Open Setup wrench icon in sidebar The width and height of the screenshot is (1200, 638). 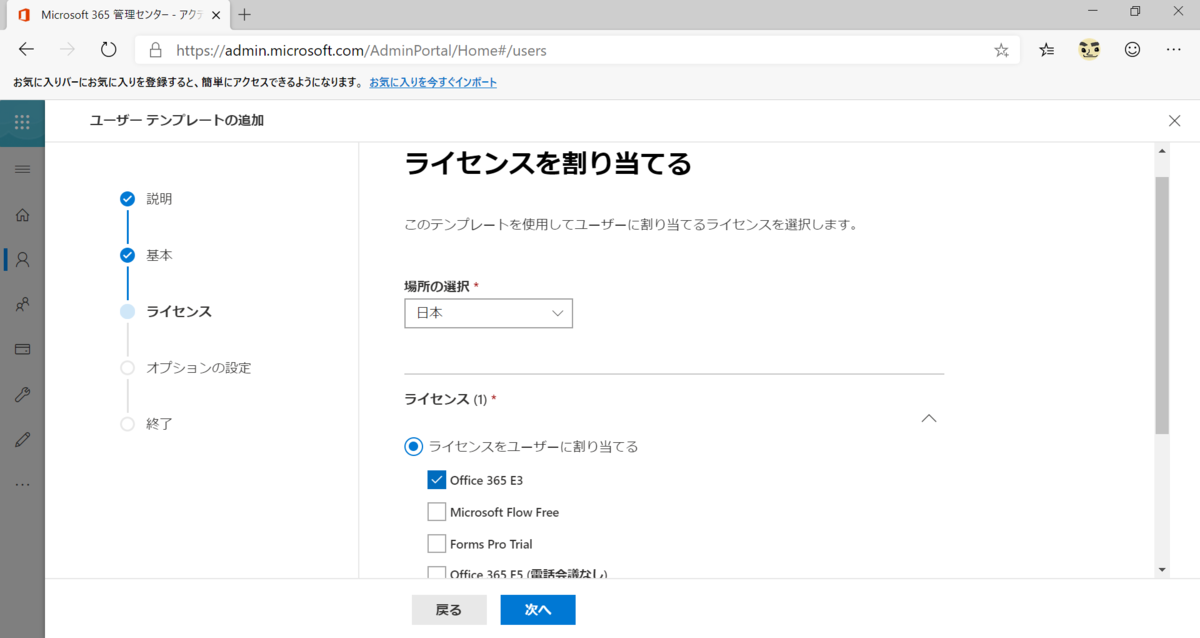click(22, 395)
